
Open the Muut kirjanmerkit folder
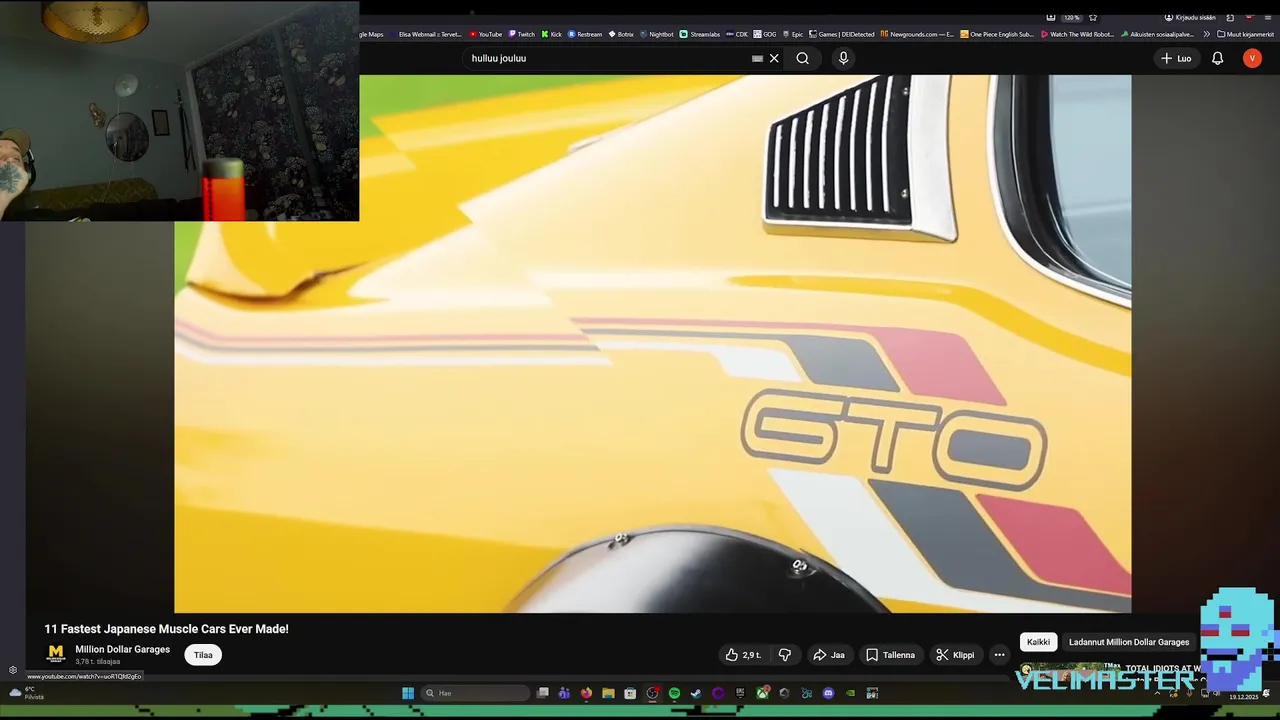1246,34
